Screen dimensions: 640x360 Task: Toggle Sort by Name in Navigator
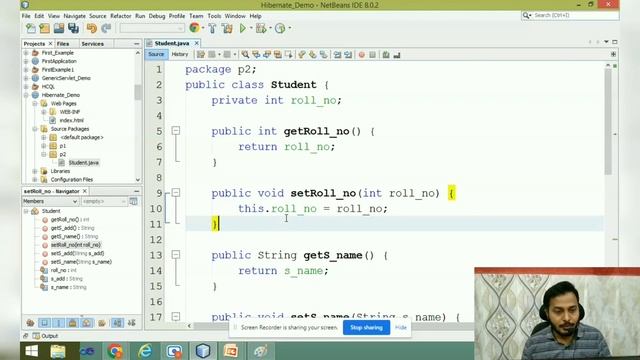coord(118,323)
